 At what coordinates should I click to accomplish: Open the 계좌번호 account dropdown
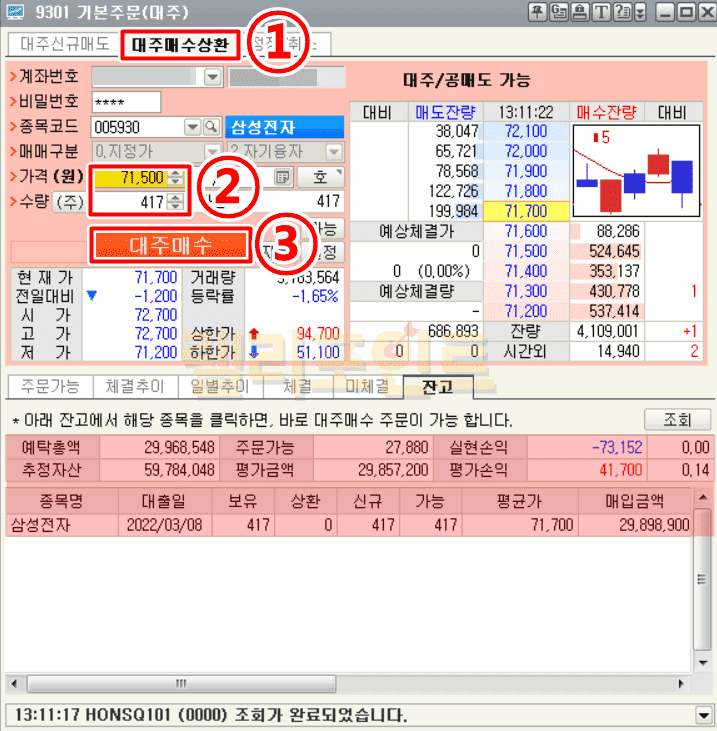(x=212, y=77)
